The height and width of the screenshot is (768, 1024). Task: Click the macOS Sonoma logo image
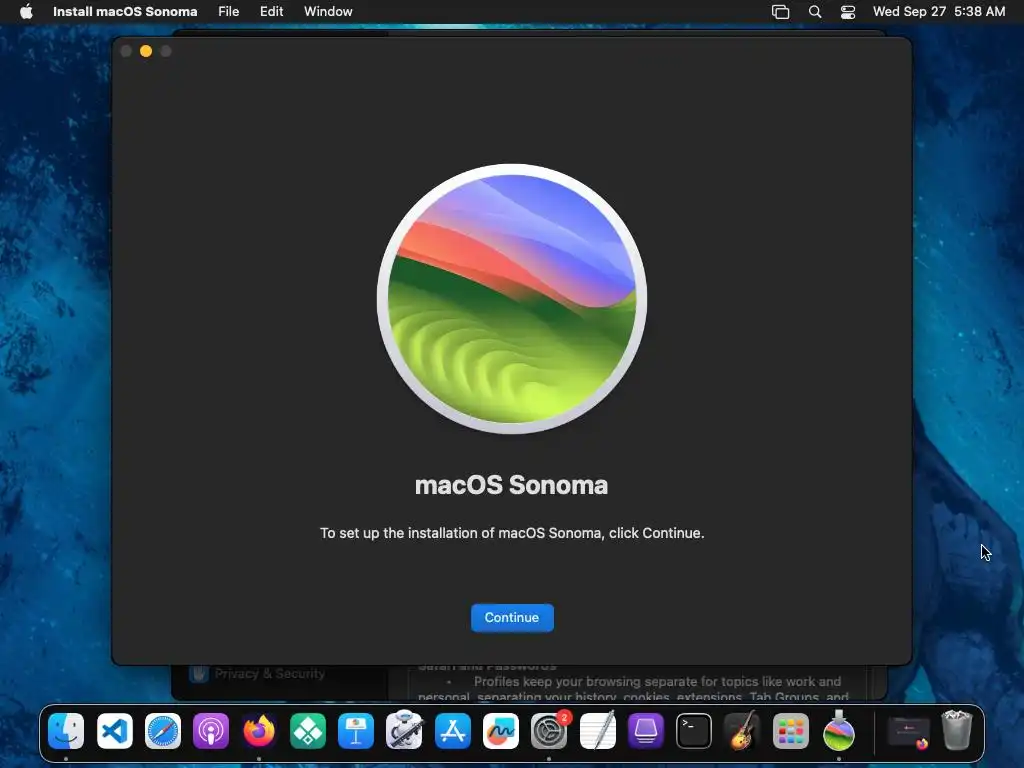[x=512, y=298]
